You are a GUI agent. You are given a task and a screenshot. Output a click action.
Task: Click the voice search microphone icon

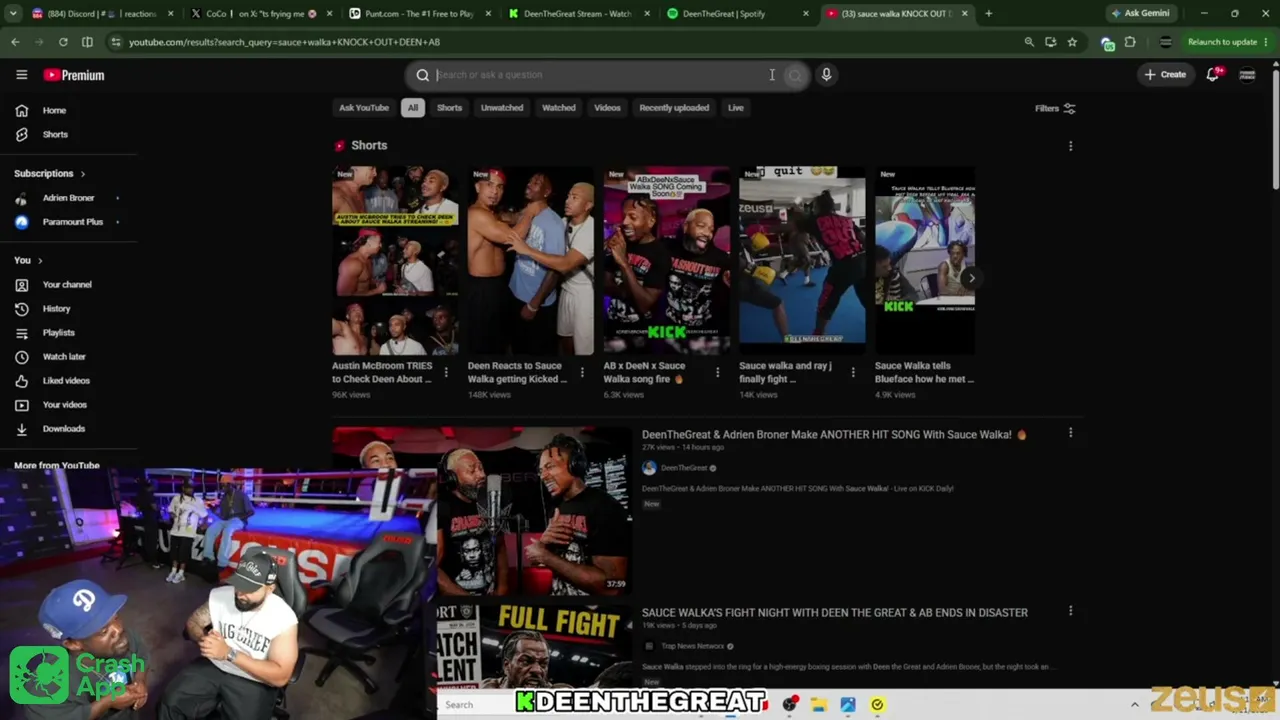tap(826, 75)
